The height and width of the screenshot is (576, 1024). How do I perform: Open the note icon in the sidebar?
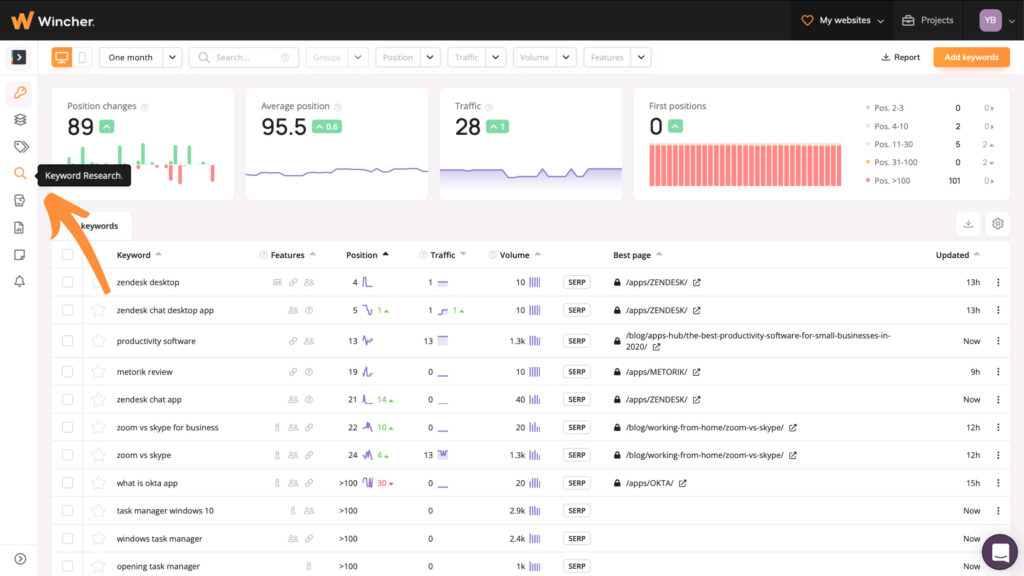point(20,255)
